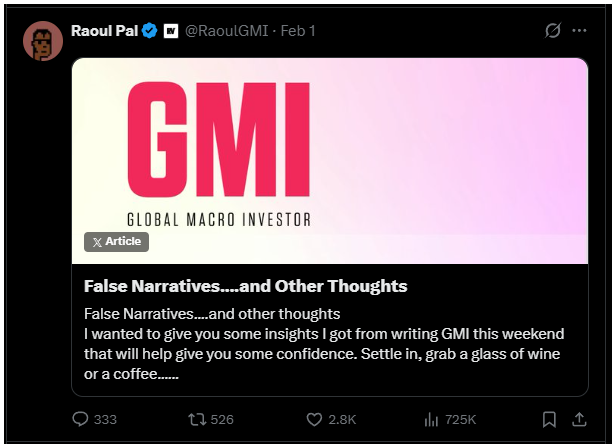Open Grok actions icon on post

[551, 31]
